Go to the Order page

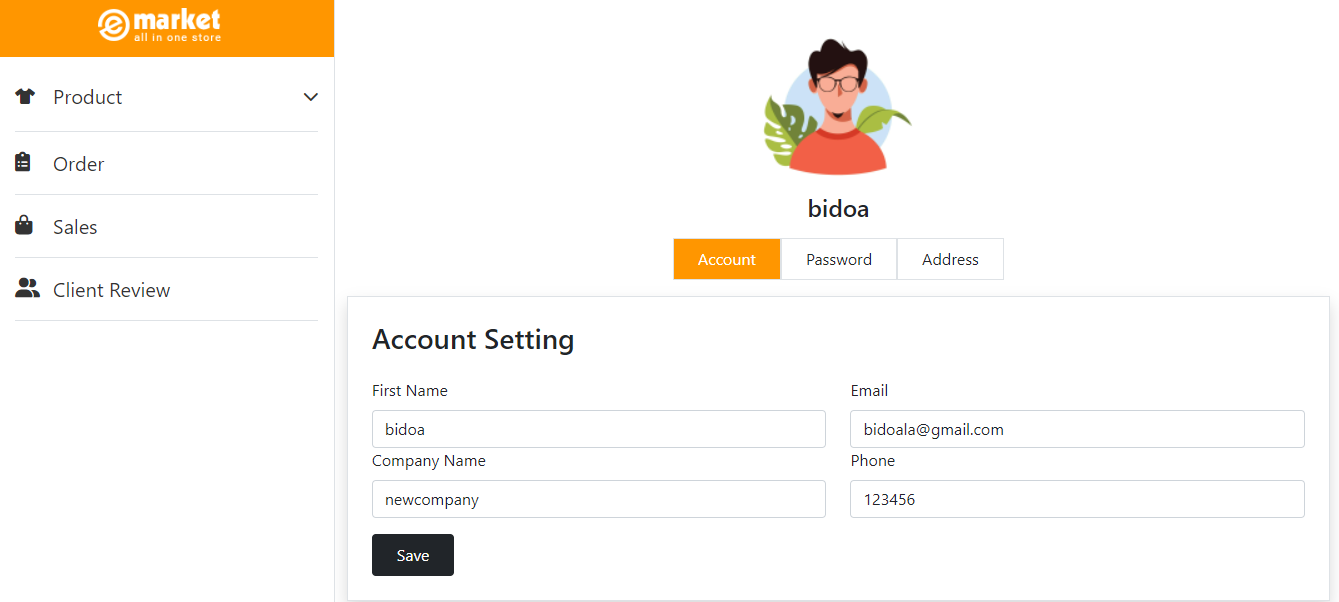coord(79,164)
